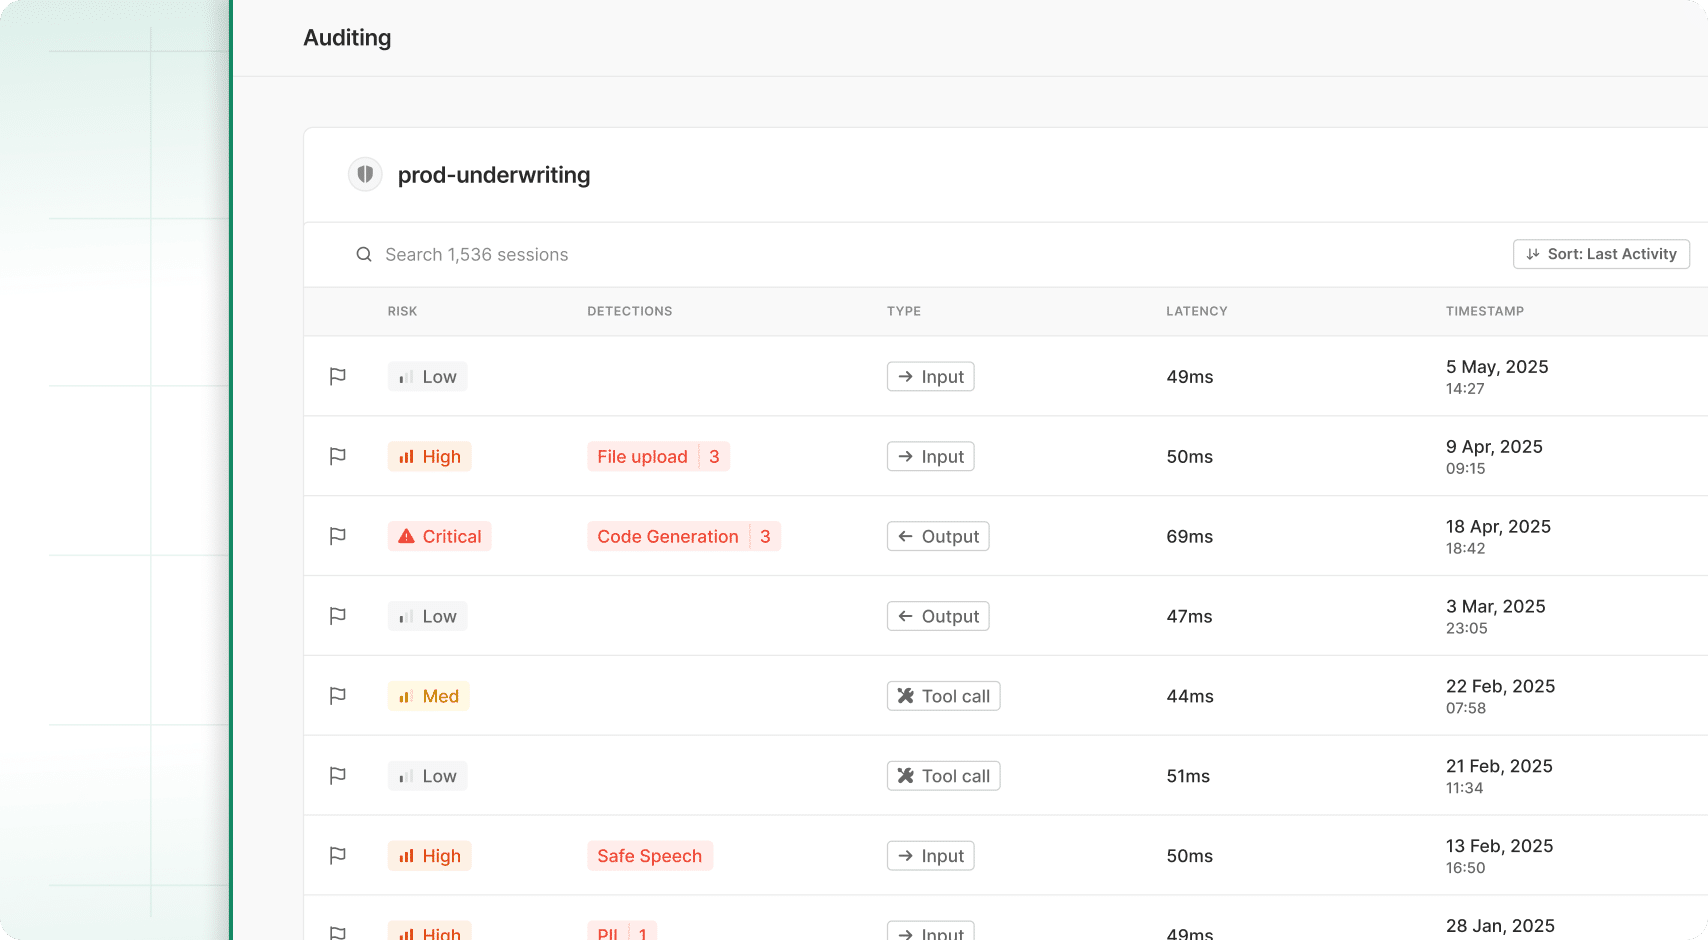Open the Code Generation detection tag

[668, 537]
